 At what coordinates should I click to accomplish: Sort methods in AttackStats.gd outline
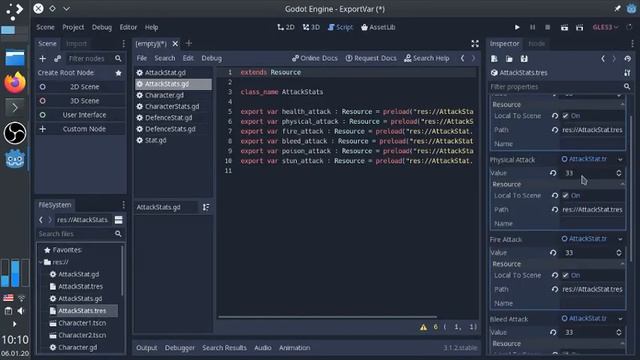click(x=206, y=207)
